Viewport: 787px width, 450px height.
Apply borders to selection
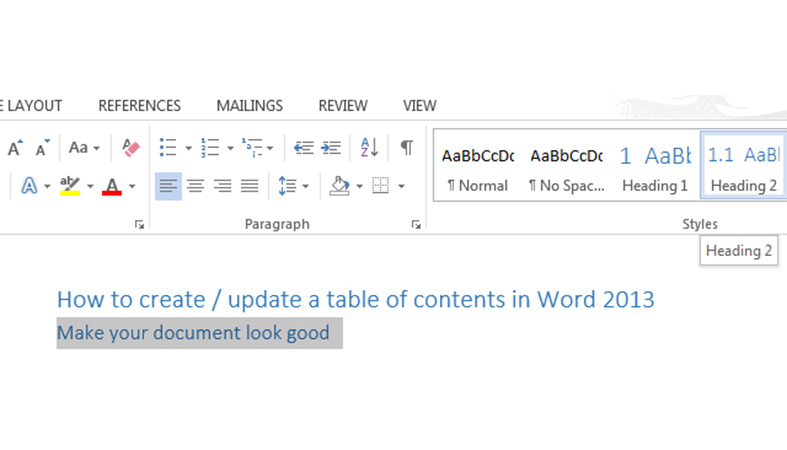[380, 186]
